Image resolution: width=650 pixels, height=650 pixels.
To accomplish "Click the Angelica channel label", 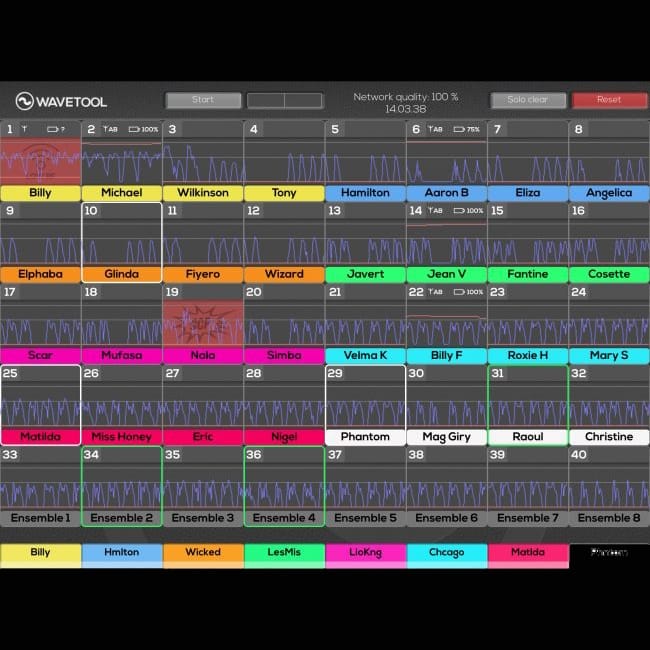I will click(609, 193).
